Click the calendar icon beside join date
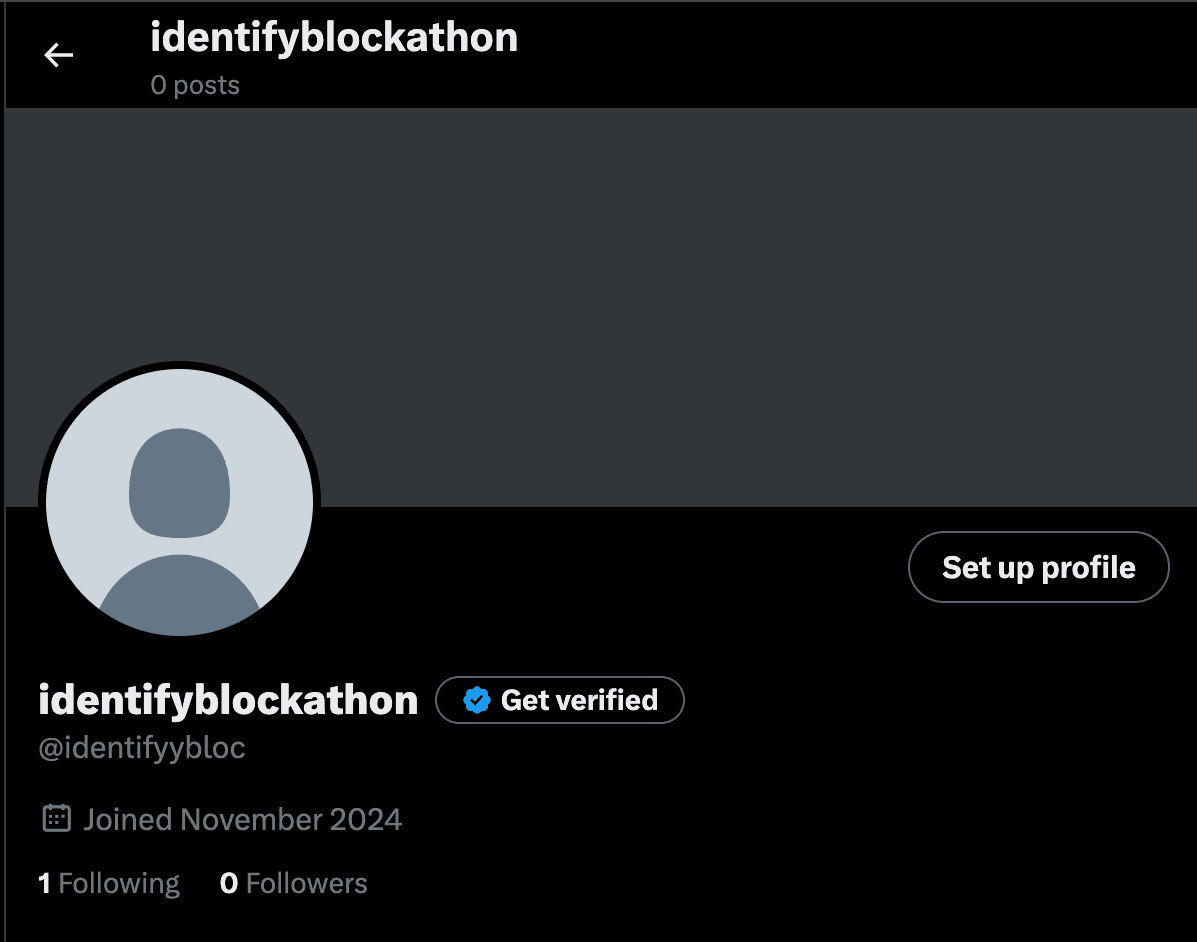 point(57,818)
